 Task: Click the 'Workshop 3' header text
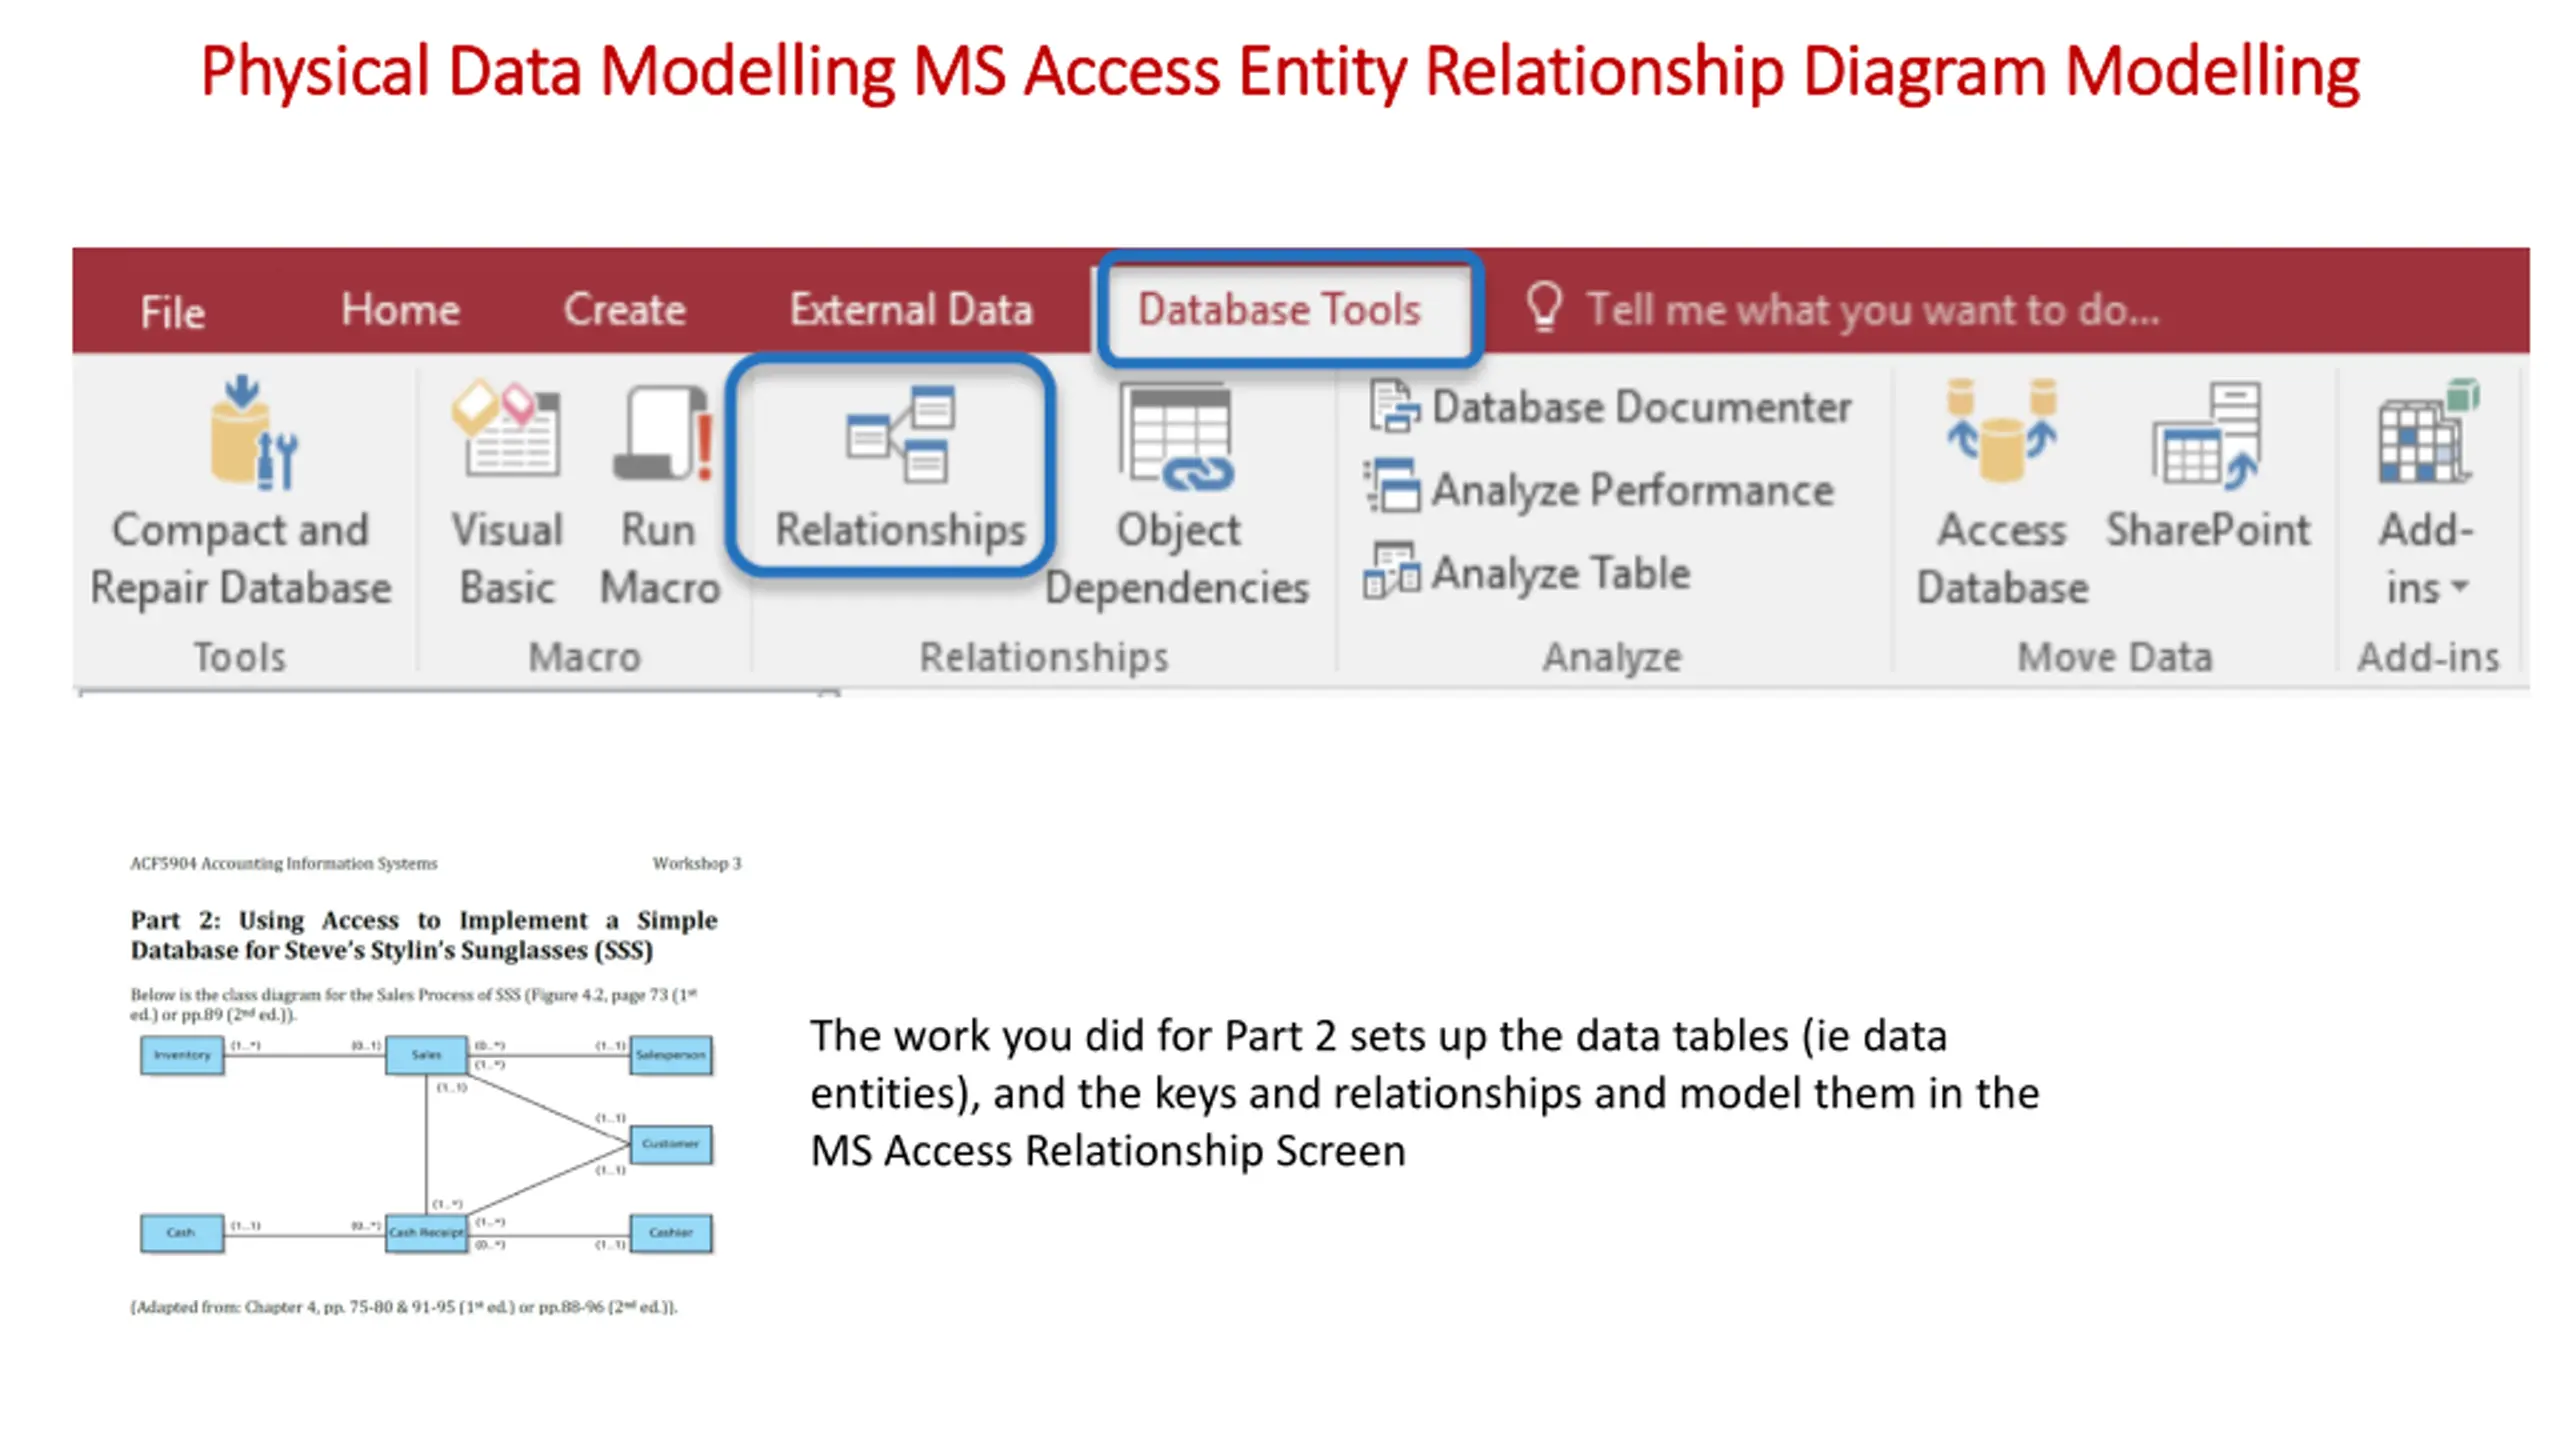click(697, 863)
